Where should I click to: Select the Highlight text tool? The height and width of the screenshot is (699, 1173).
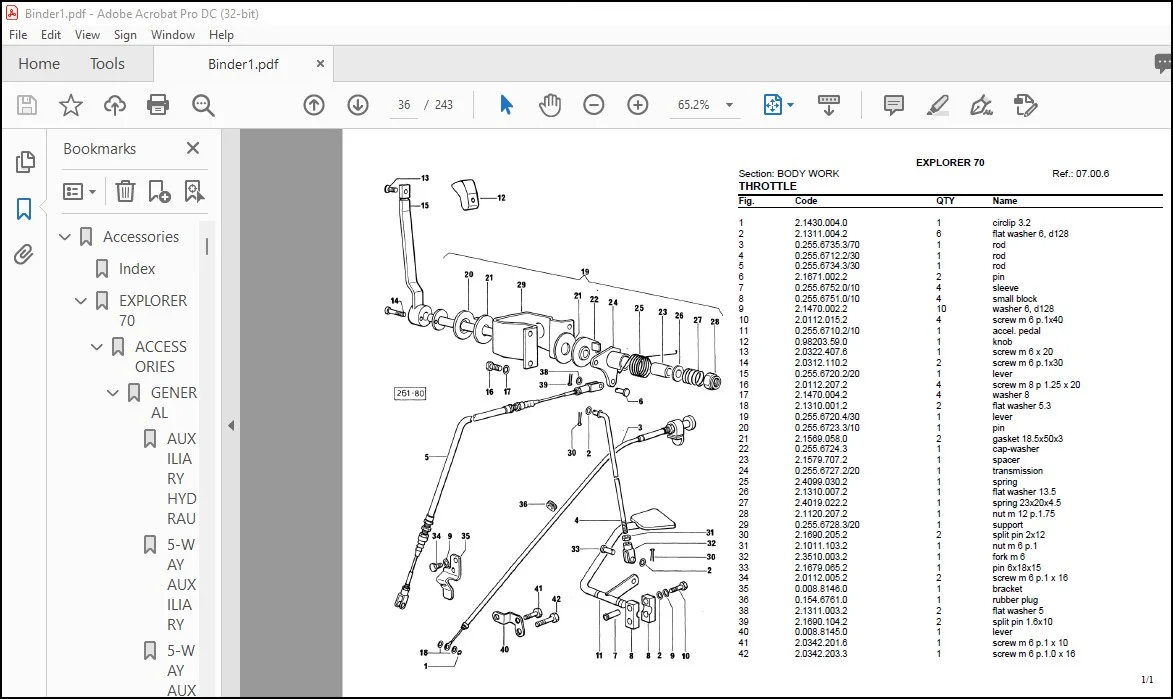pyautogui.click(x=937, y=105)
